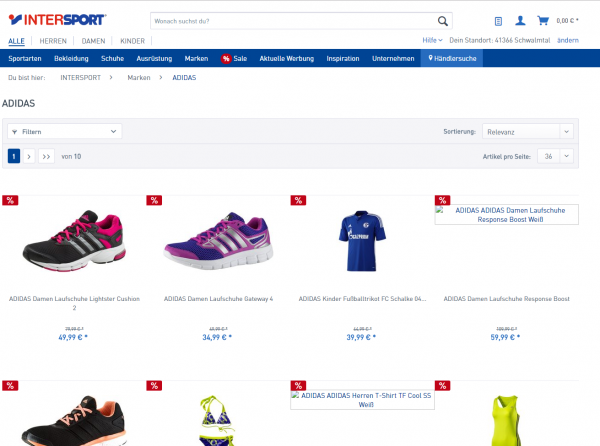Open the Hilfe dropdown

(432, 40)
